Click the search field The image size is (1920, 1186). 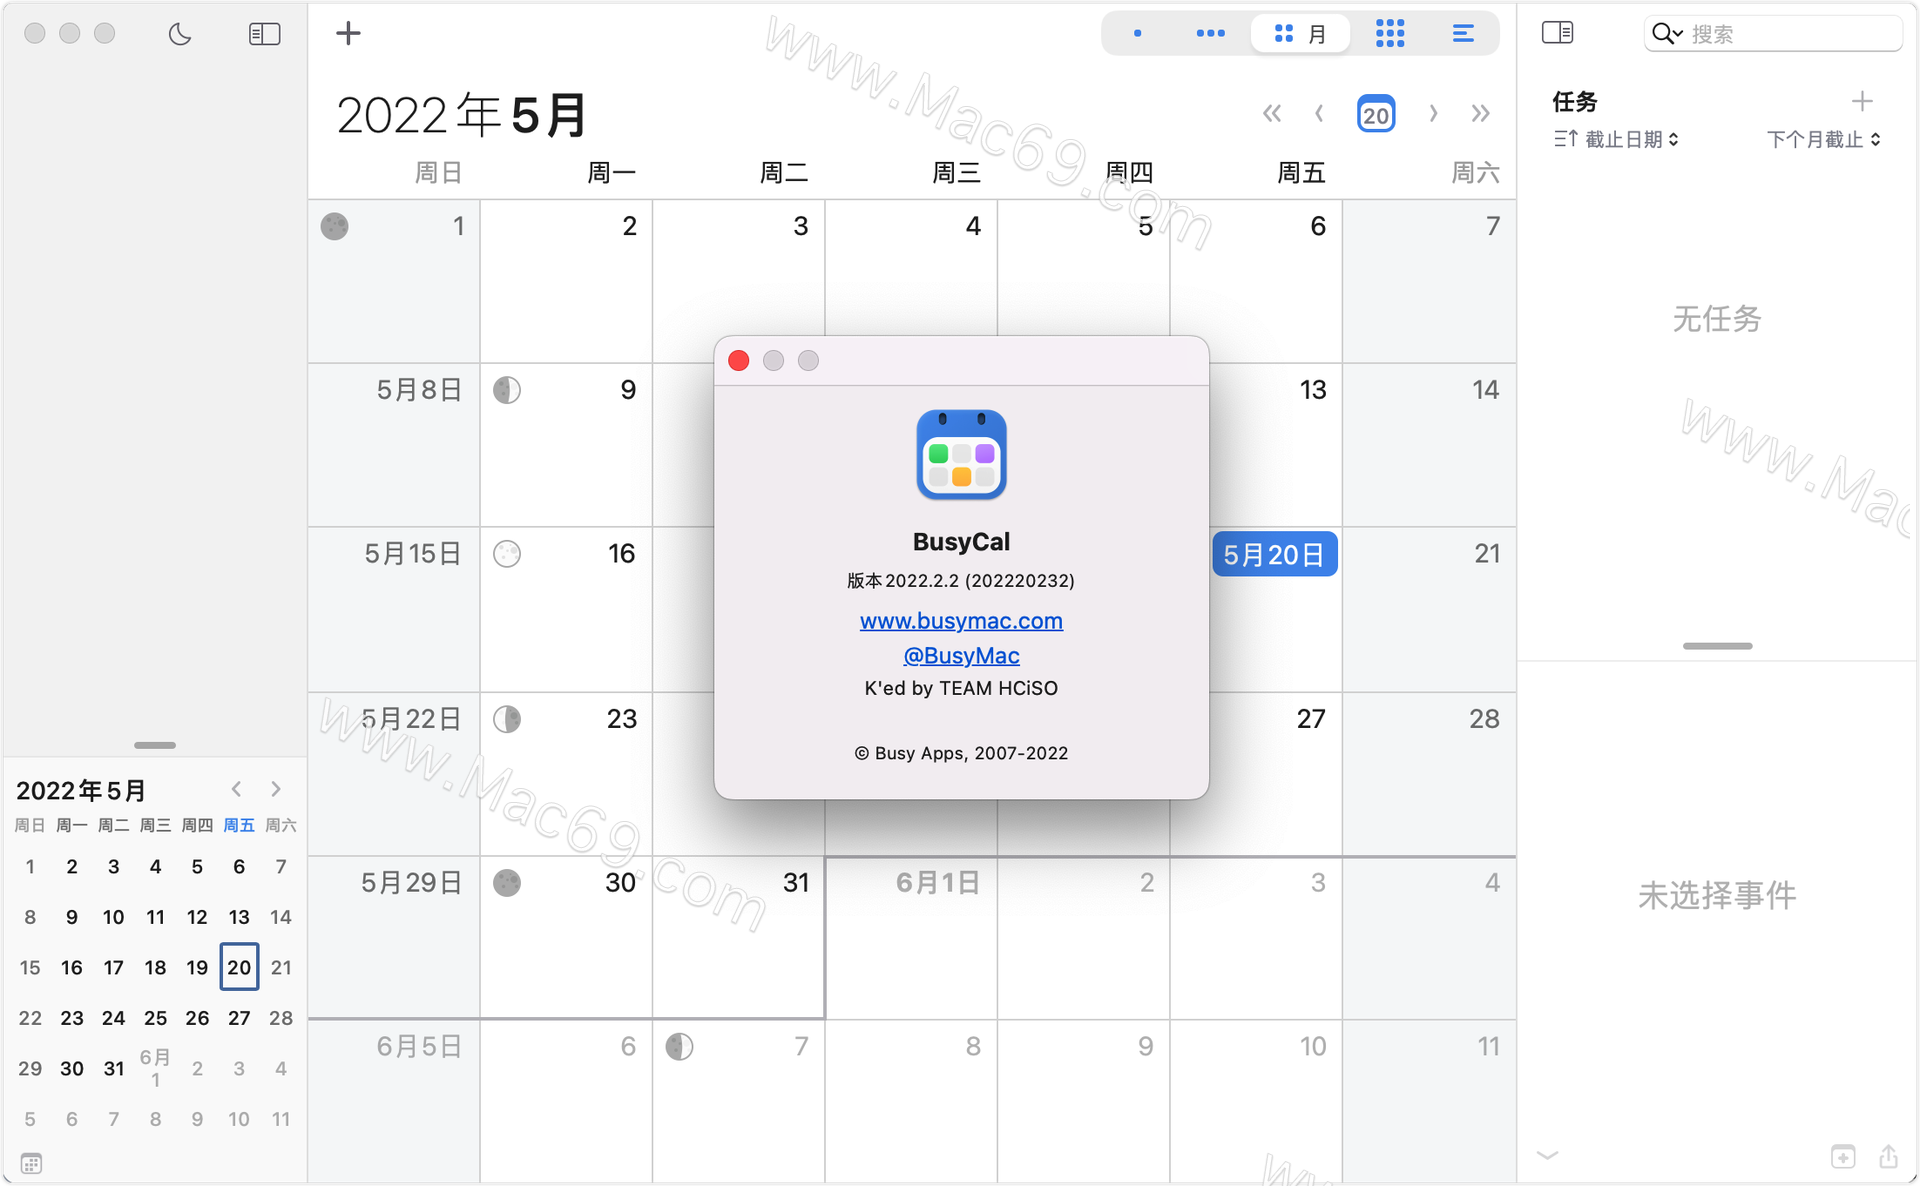[1773, 33]
